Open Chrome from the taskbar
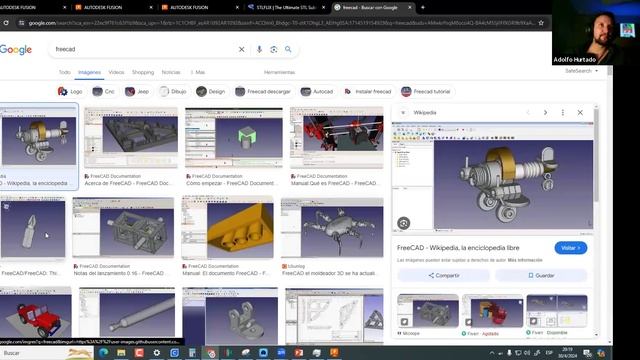 tap(210, 353)
